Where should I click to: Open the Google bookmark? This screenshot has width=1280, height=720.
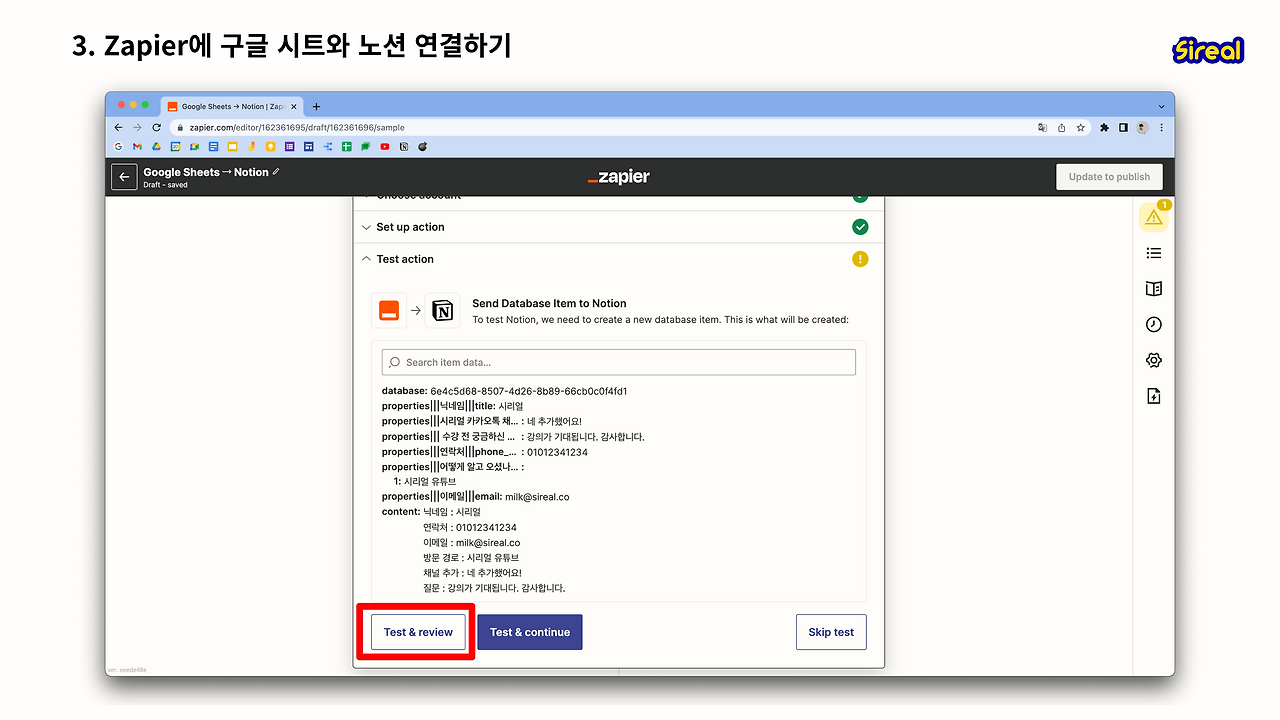click(118, 146)
